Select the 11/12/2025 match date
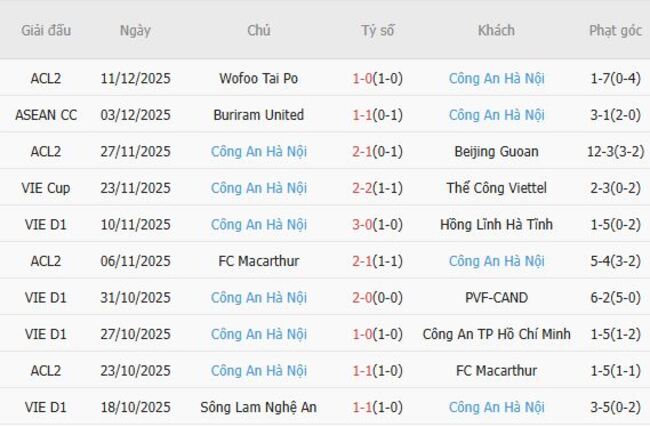 pos(135,78)
